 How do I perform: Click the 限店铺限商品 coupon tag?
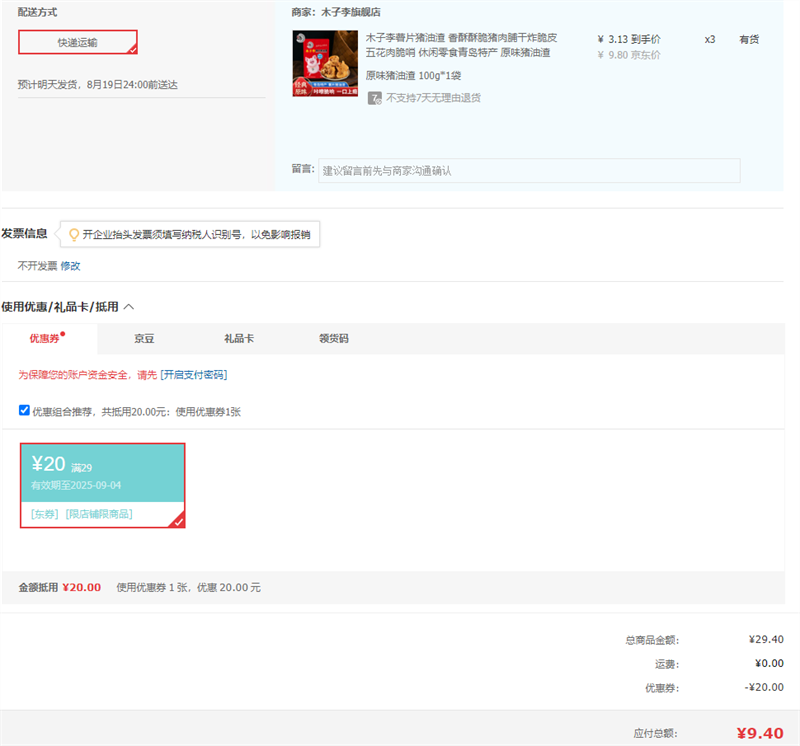tap(99, 514)
